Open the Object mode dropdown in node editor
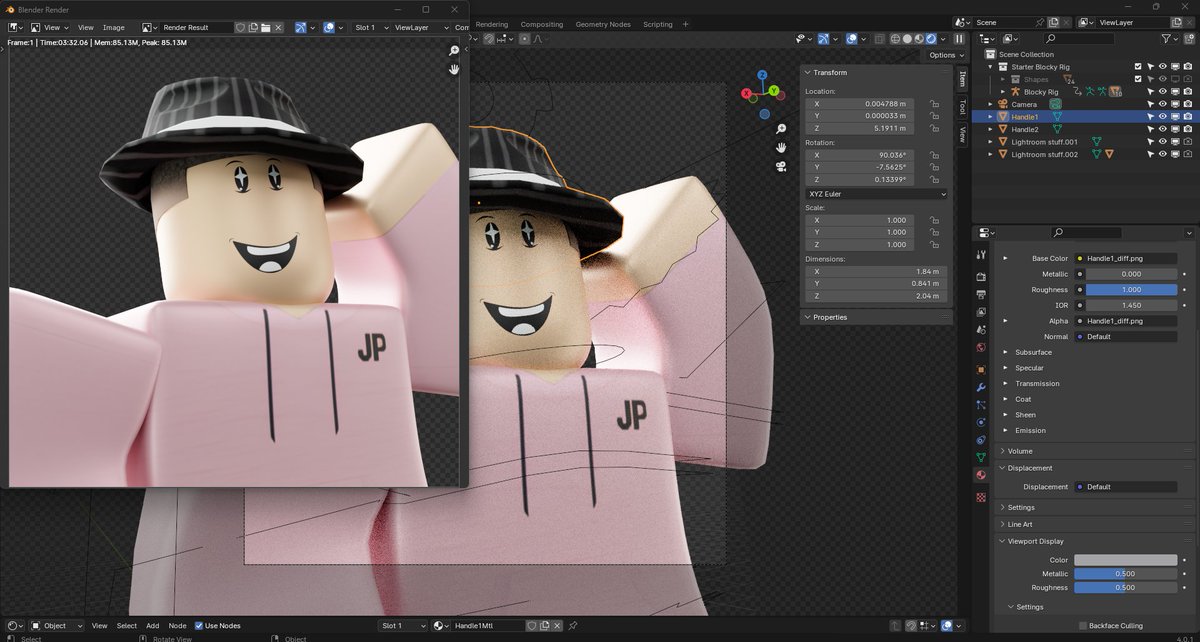The image size is (1200, 642). [x=56, y=626]
